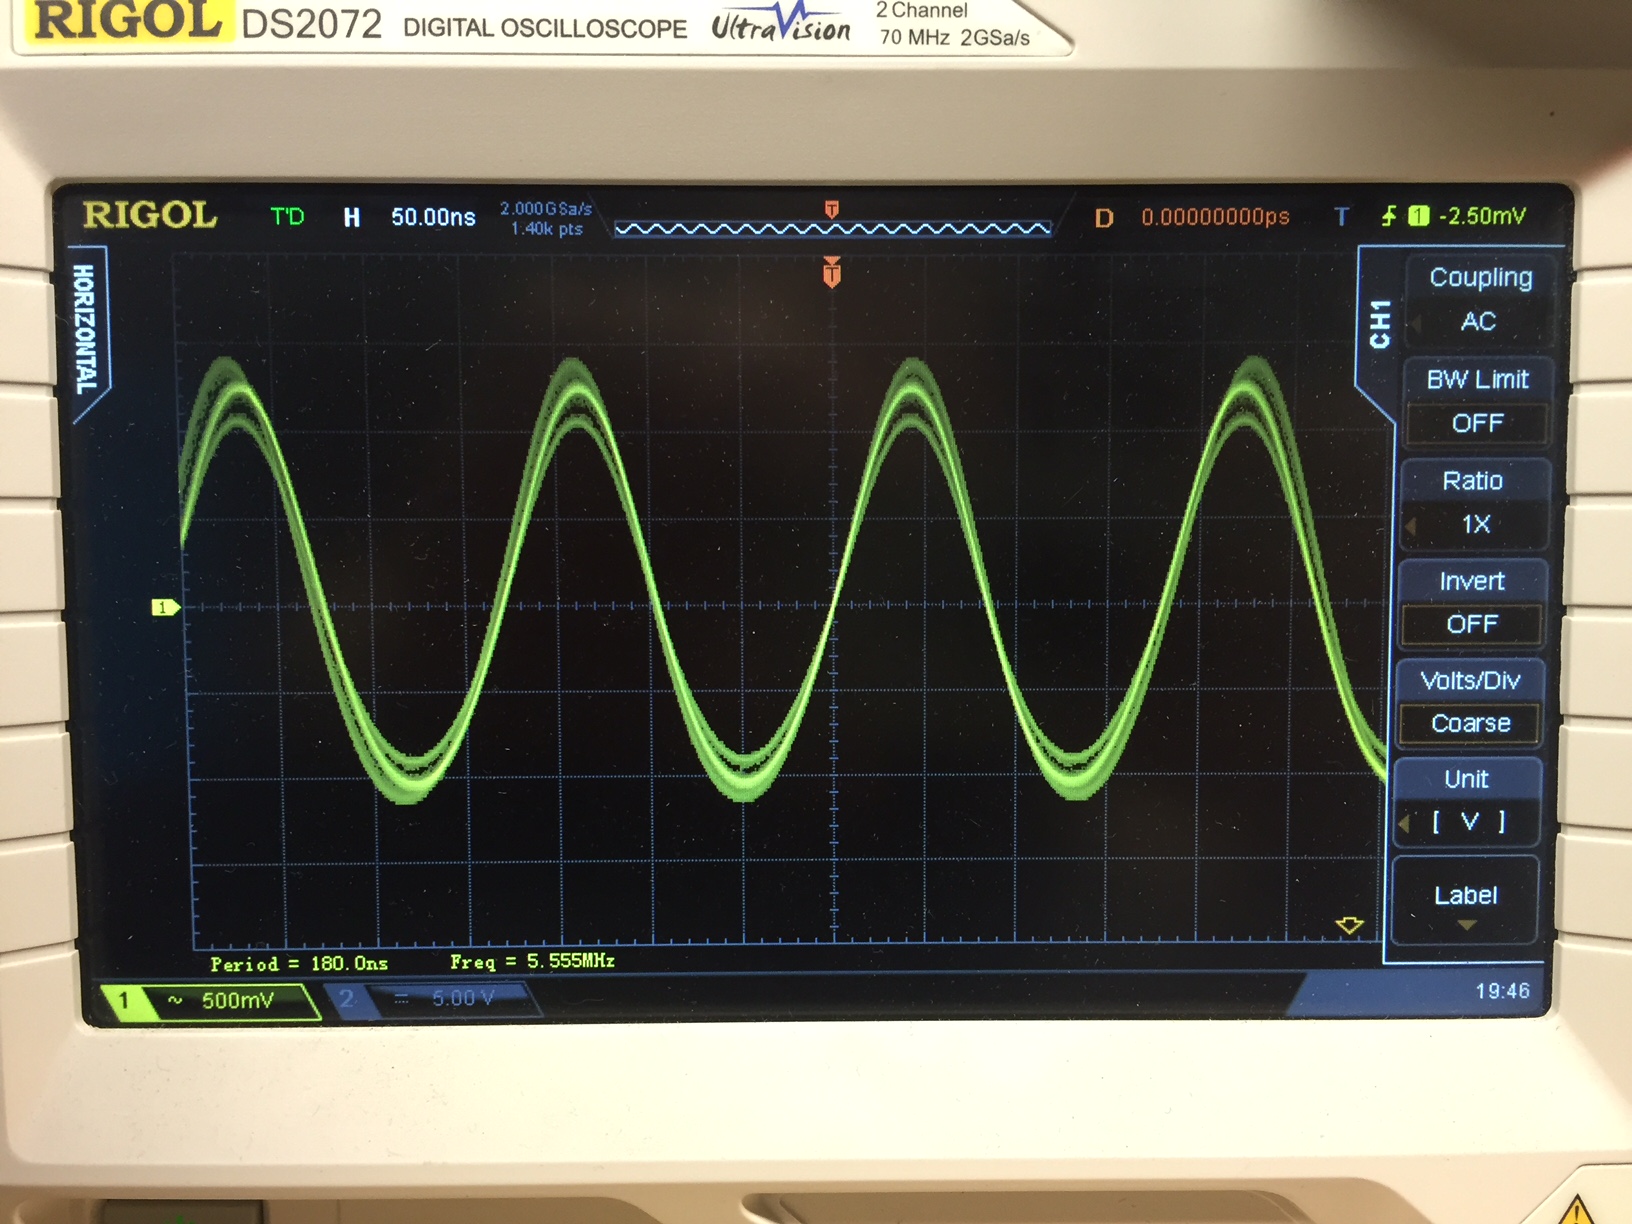The height and width of the screenshot is (1224, 1632).
Task: Click the trigger level -2.50mV readout
Action: (1482, 216)
